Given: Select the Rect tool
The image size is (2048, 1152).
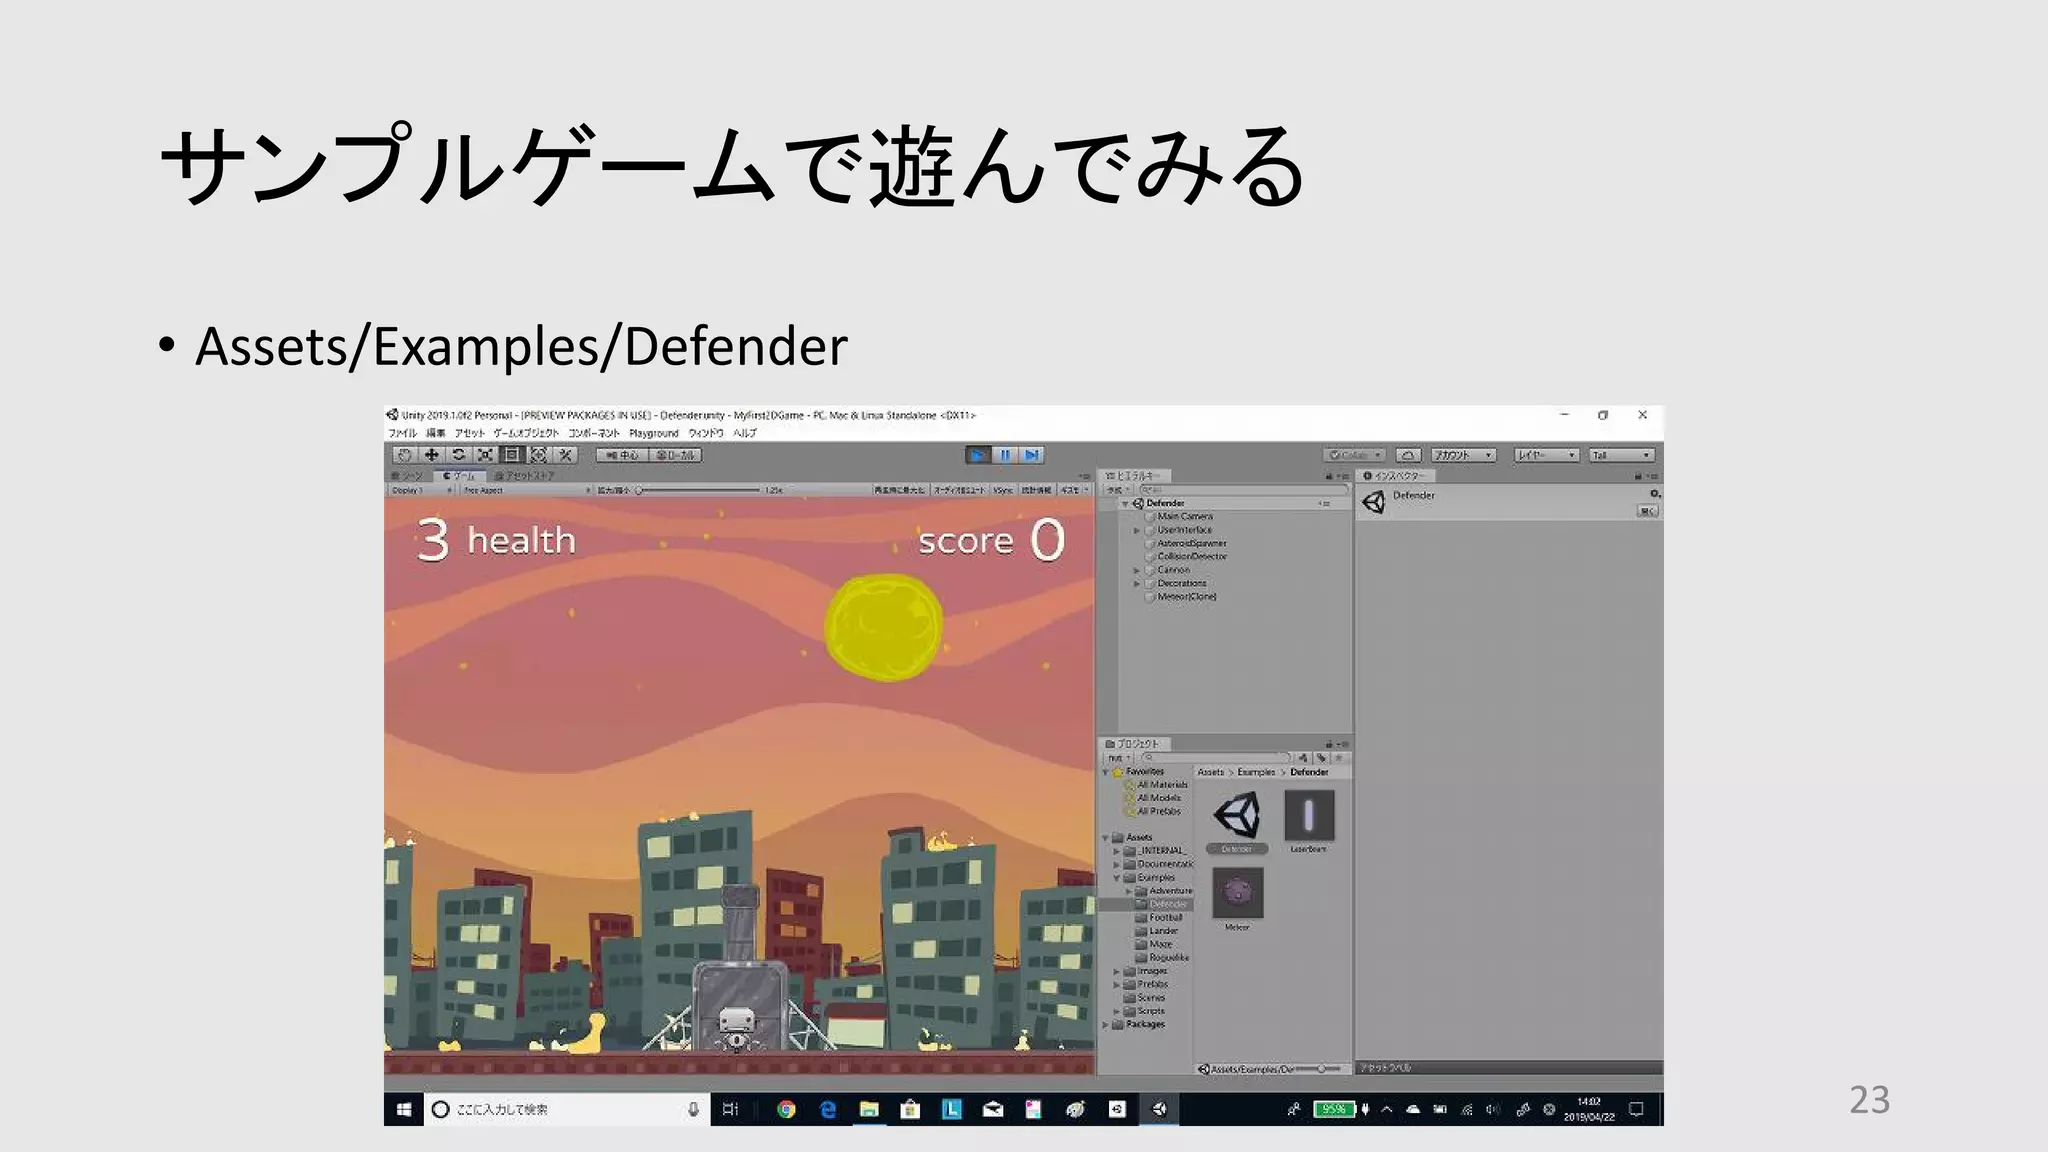Looking at the screenshot, I should coord(512,455).
